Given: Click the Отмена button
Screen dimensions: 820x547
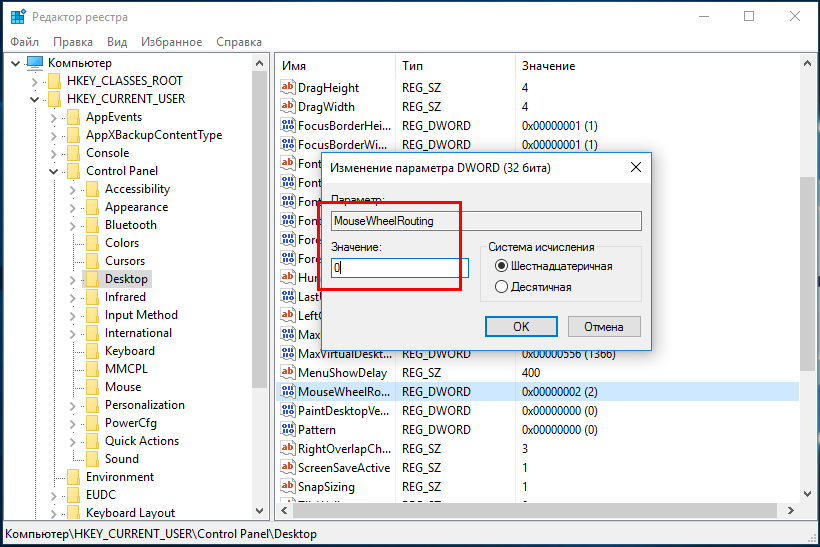Looking at the screenshot, I should pyautogui.click(x=604, y=327).
